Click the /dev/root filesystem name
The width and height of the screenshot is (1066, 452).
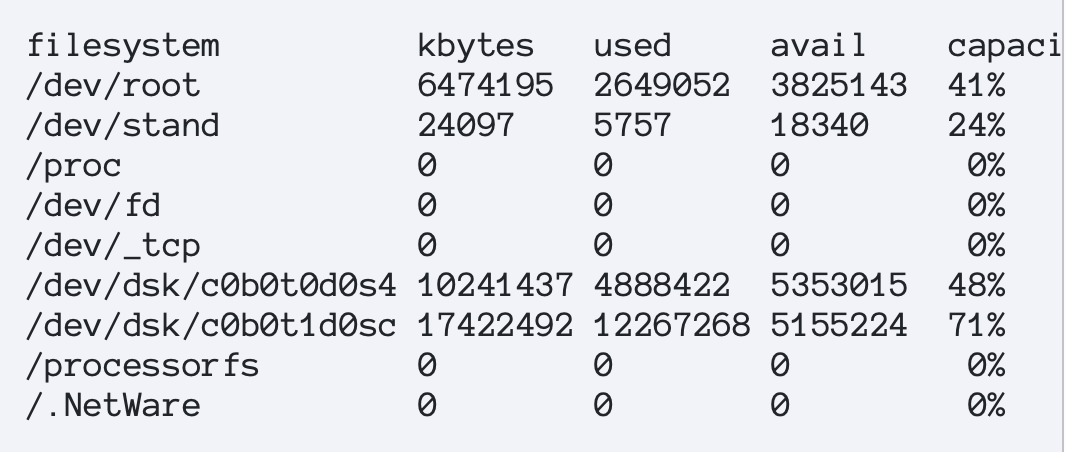pos(113,86)
